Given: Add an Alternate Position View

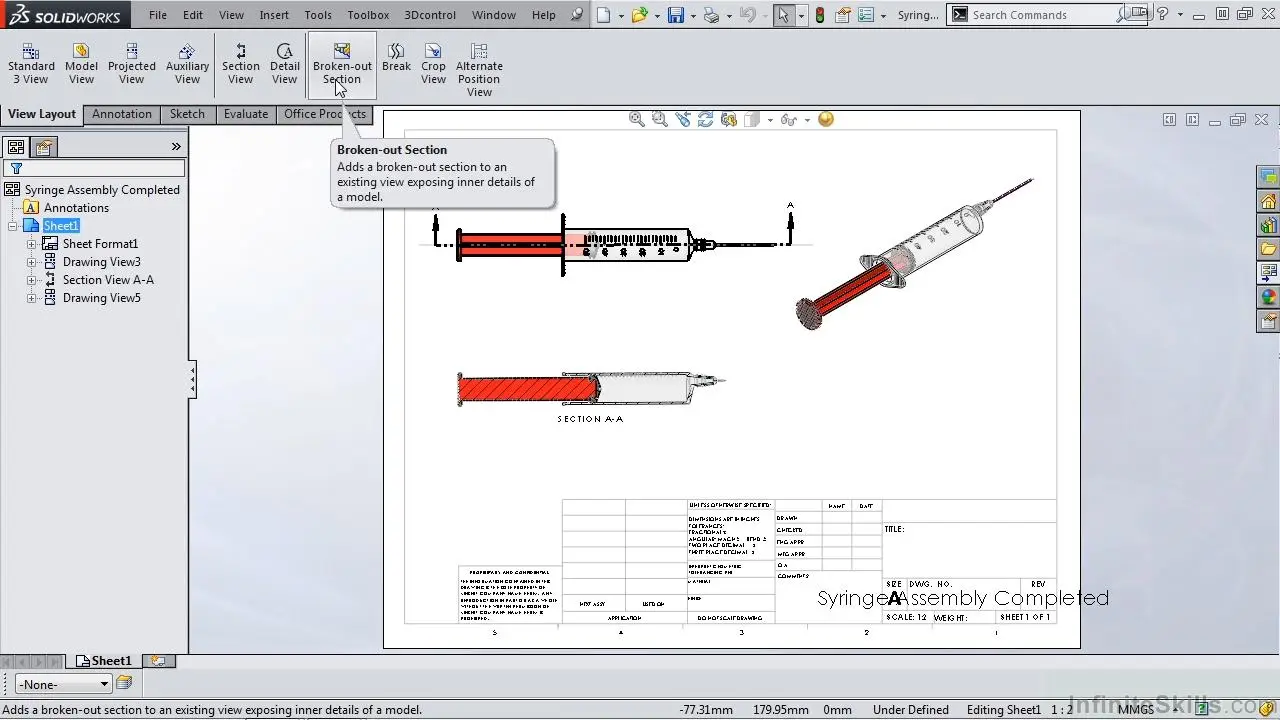Looking at the screenshot, I should coord(479,70).
